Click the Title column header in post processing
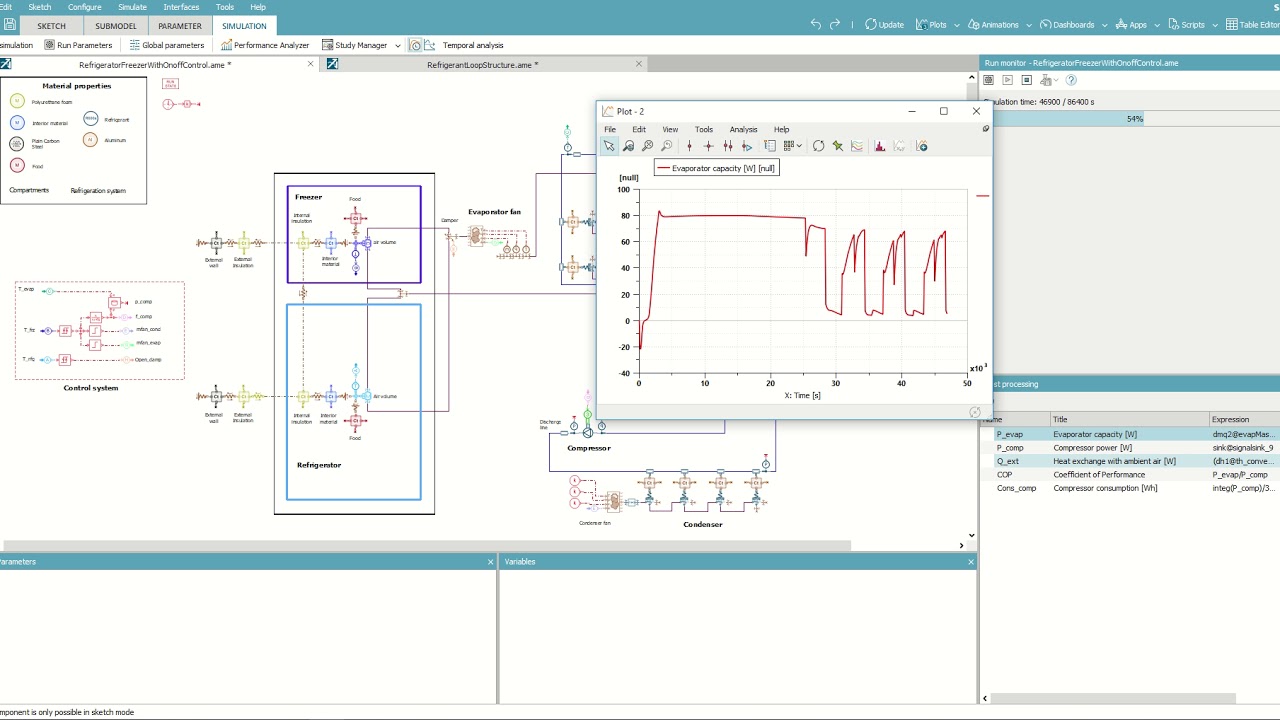Image resolution: width=1280 pixels, height=720 pixels. tap(1129, 419)
